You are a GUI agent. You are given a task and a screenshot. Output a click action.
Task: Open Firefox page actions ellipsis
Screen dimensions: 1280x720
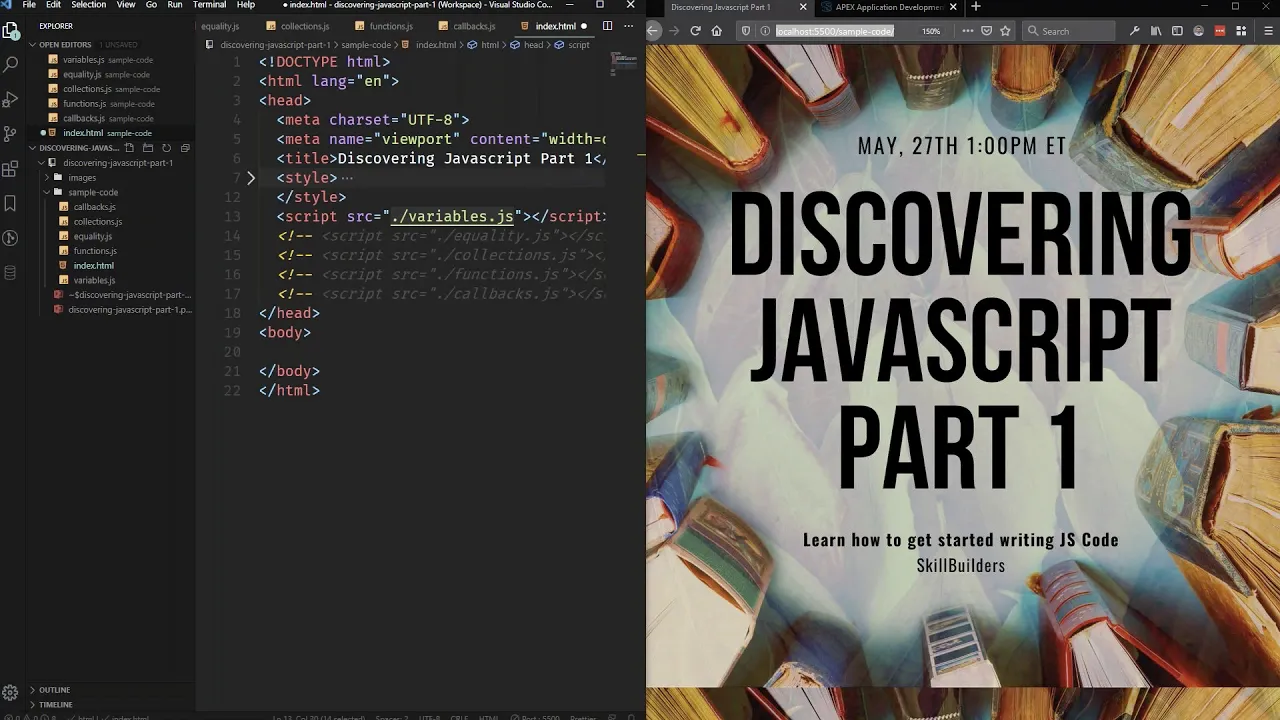[x=967, y=31]
